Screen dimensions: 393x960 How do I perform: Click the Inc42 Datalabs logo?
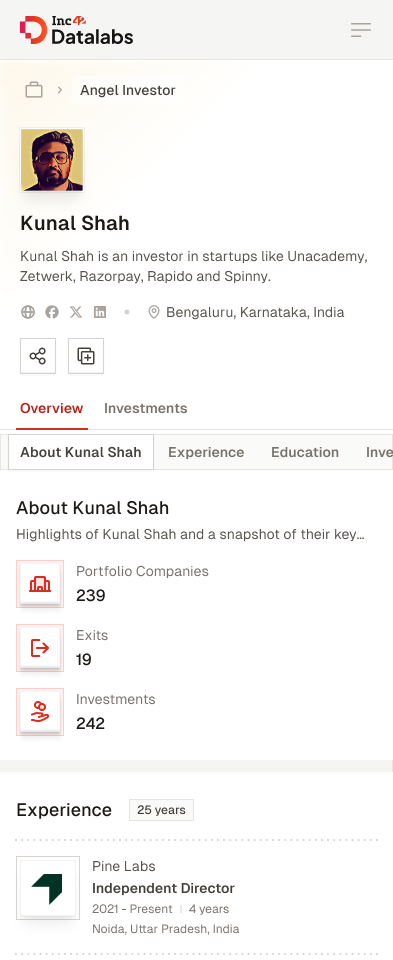pyautogui.click(x=77, y=30)
